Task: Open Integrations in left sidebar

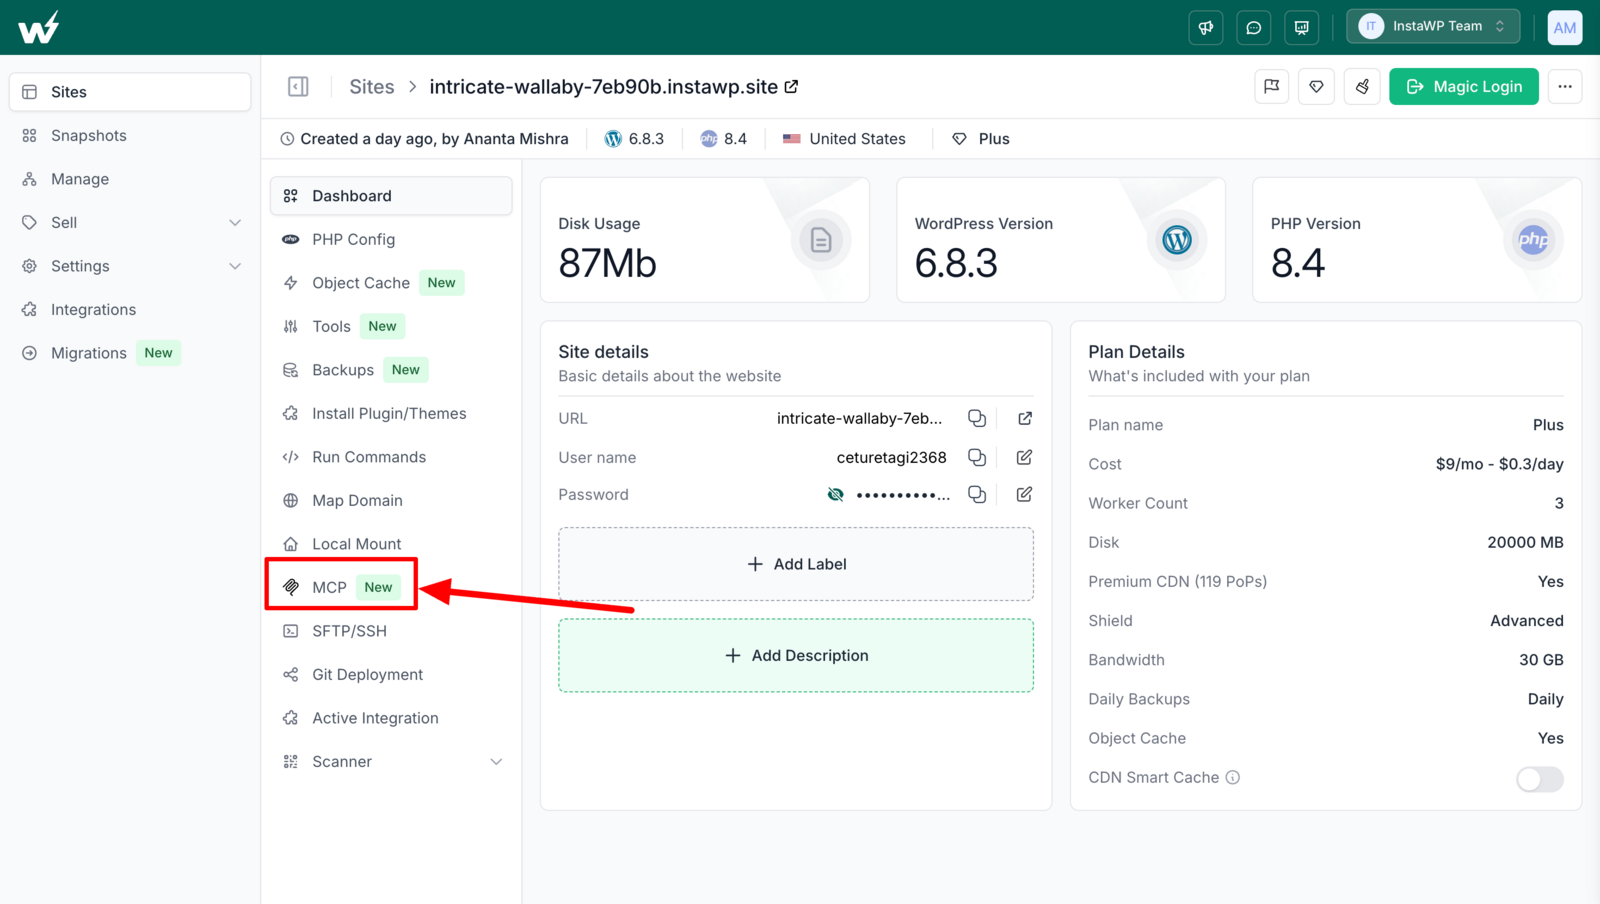Action: tap(130, 310)
